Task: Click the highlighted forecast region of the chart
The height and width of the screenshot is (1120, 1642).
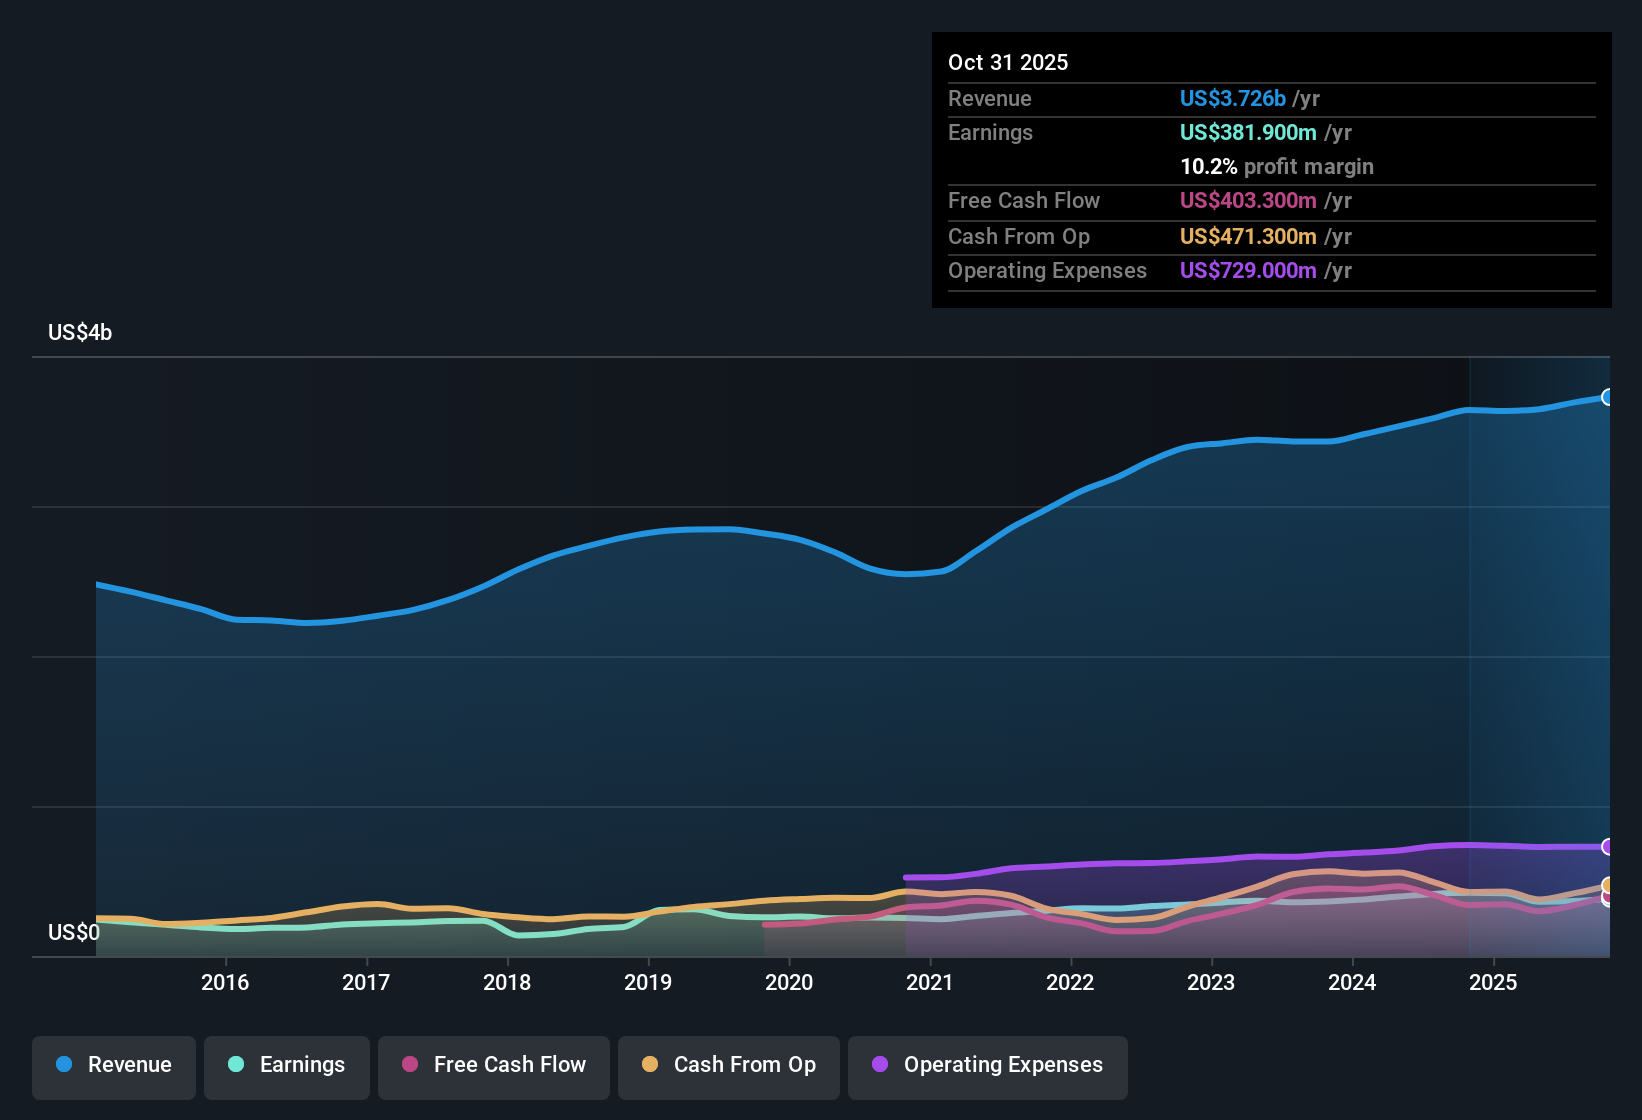Action: 1540,650
